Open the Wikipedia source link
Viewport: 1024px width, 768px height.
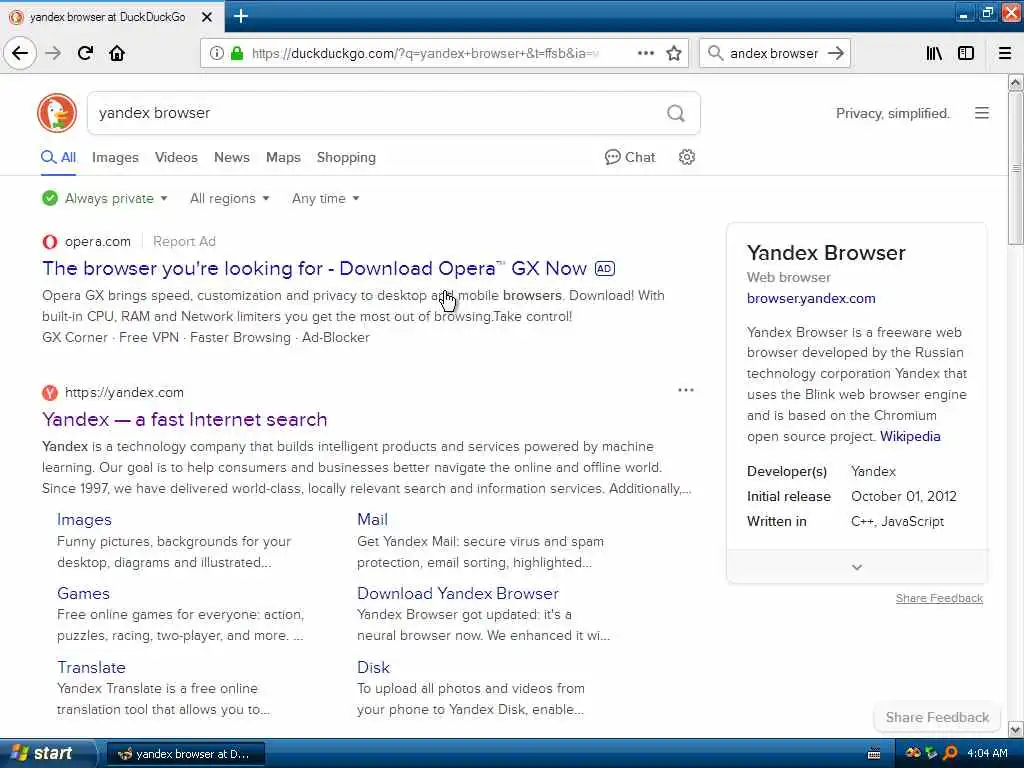910,436
